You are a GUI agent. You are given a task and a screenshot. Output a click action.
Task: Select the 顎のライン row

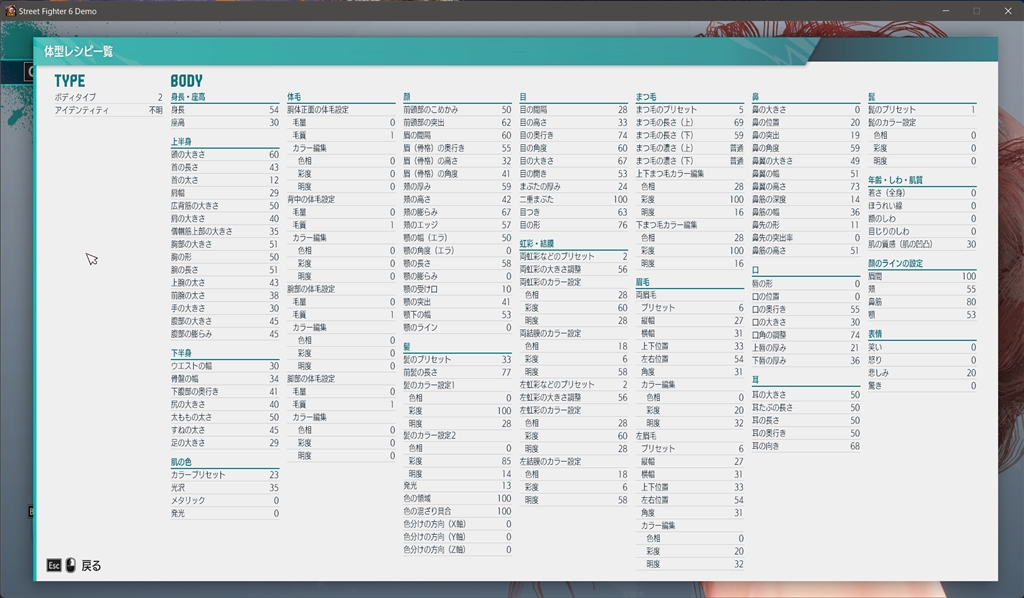(x=457, y=327)
